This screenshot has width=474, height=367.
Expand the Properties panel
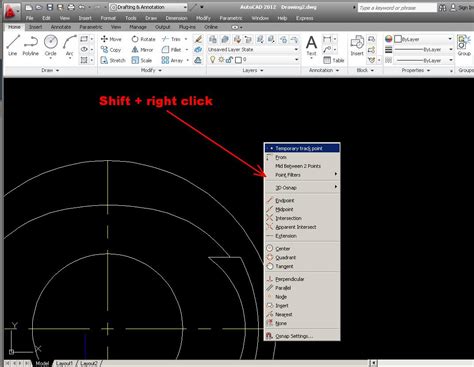(x=416, y=70)
